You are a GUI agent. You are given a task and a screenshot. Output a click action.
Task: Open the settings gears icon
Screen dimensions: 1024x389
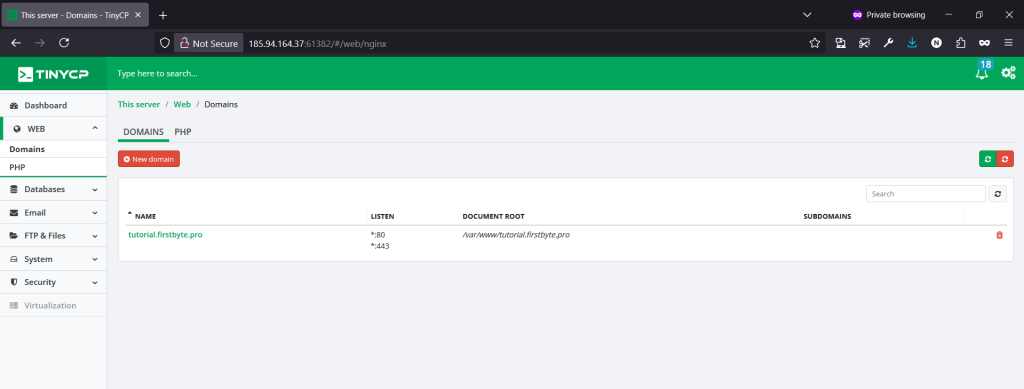(x=1008, y=73)
